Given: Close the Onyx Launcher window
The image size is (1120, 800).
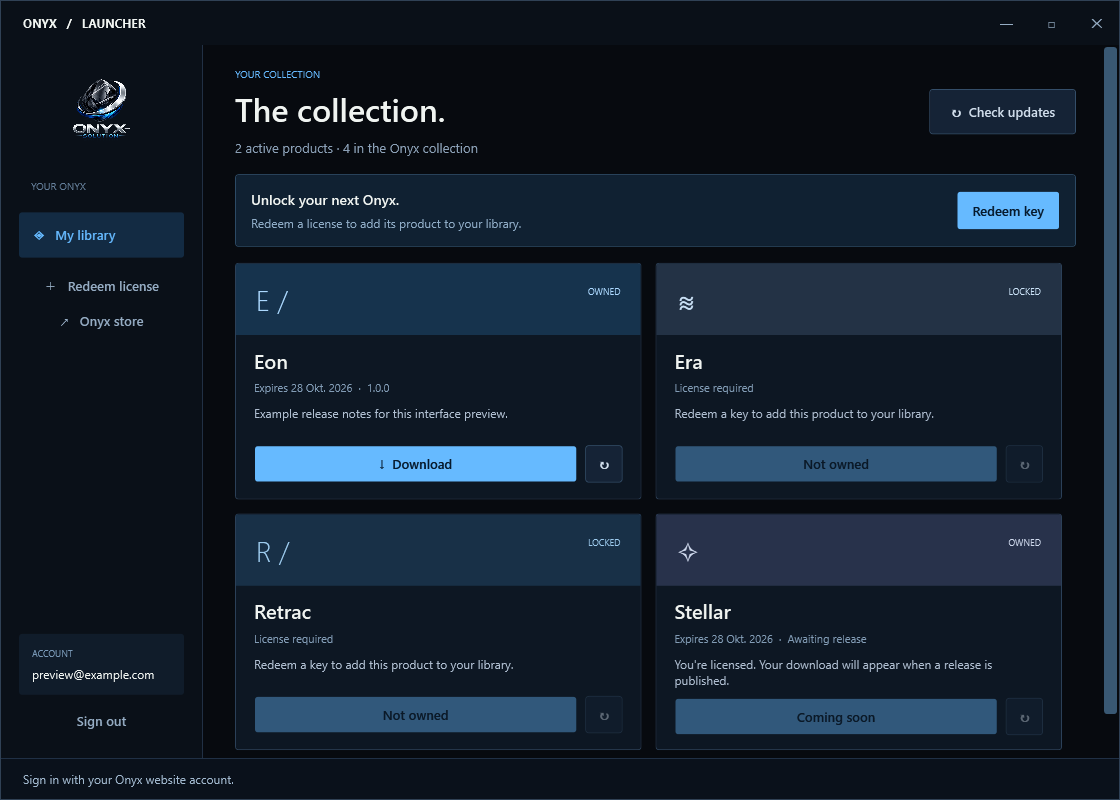Looking at the screenshot, I should click(1097, 24).
